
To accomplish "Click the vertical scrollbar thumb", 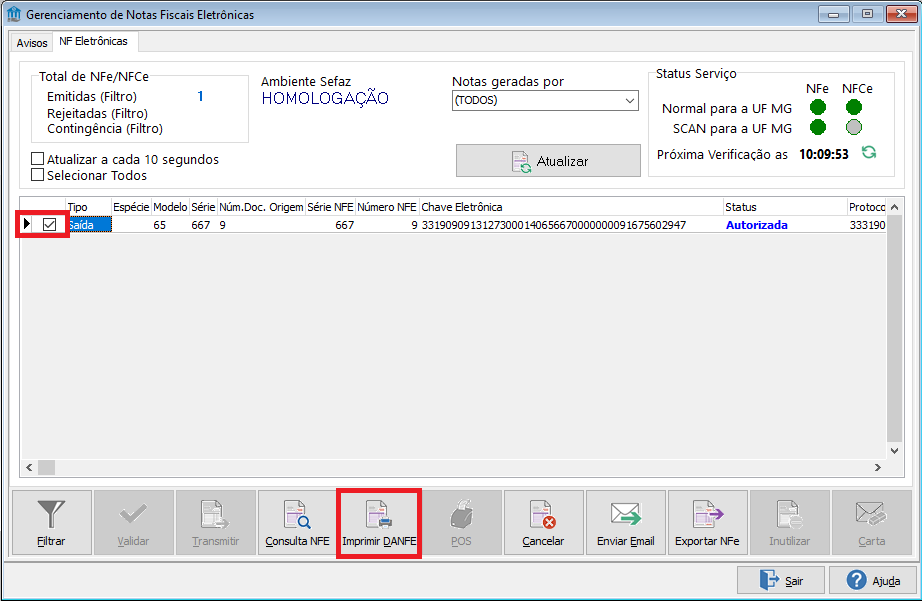I will (894, 328).
